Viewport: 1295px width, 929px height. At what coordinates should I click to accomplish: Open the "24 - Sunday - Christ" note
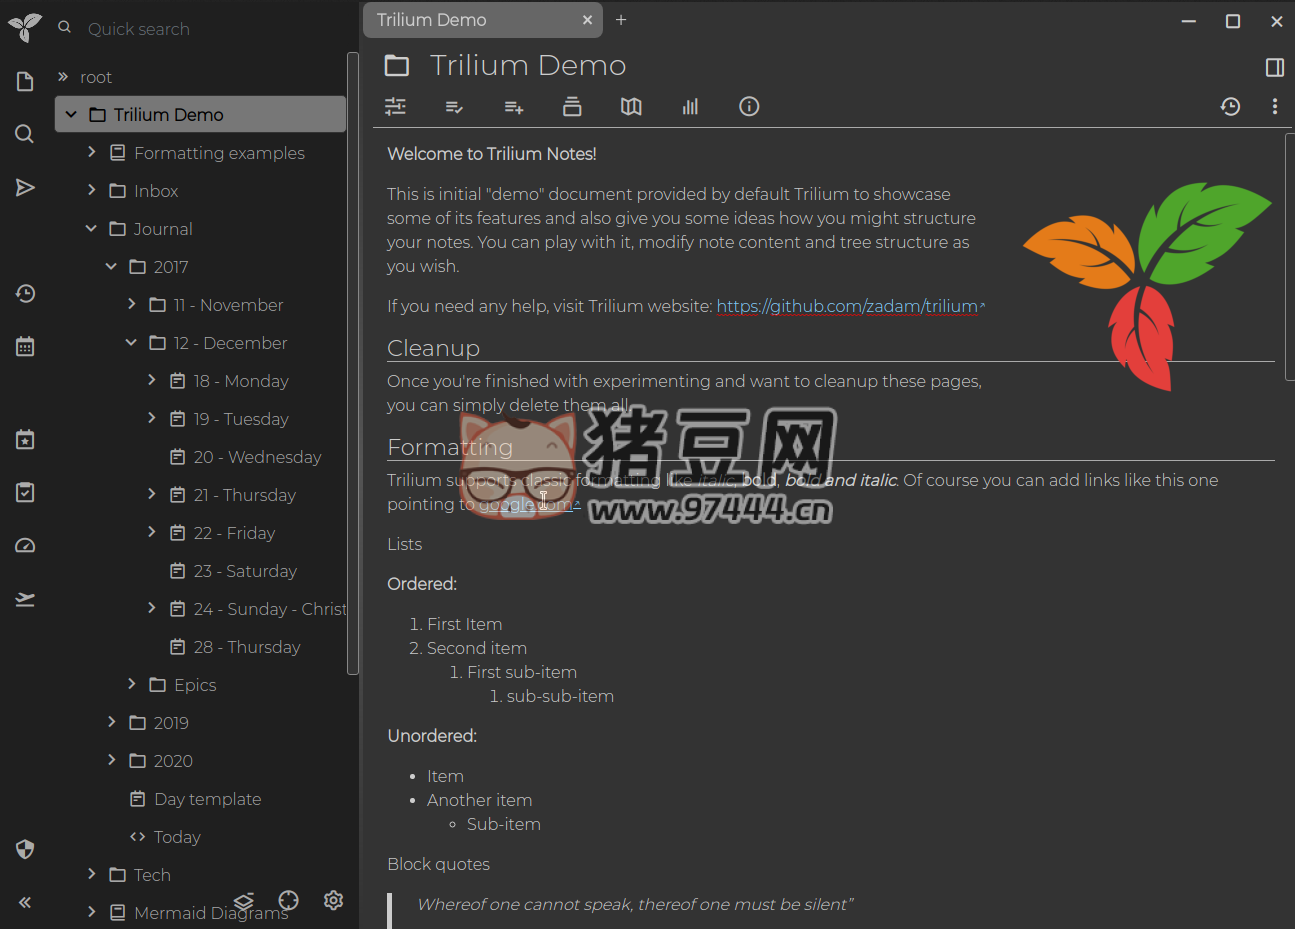tap(270, 609)
